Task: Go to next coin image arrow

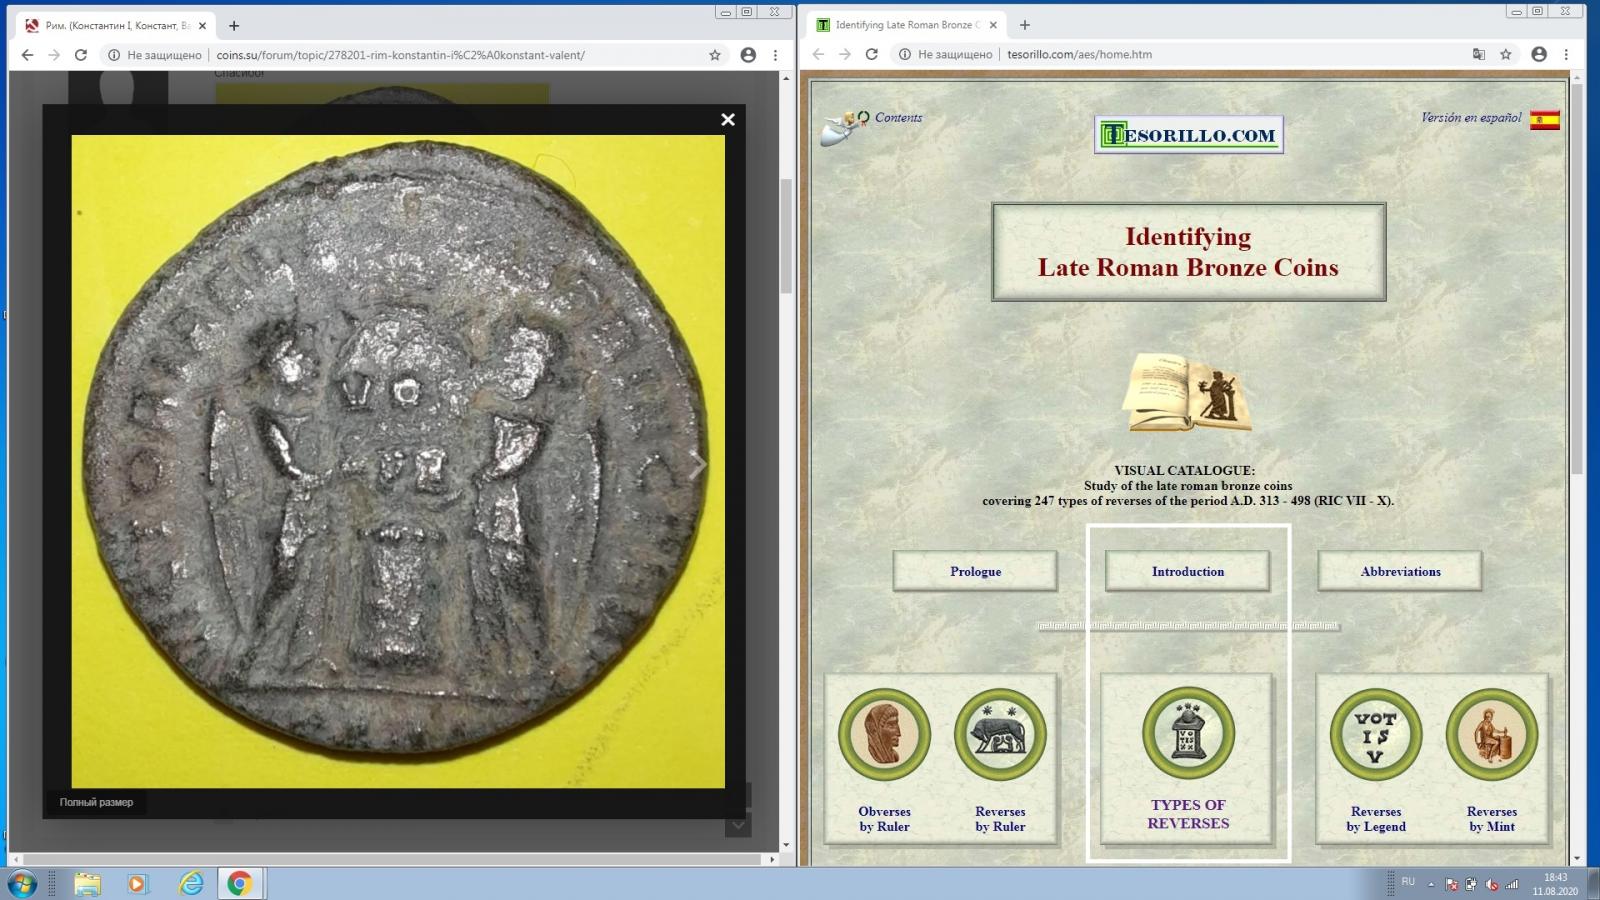Action: pyautogui.click(x=699, y=464)
